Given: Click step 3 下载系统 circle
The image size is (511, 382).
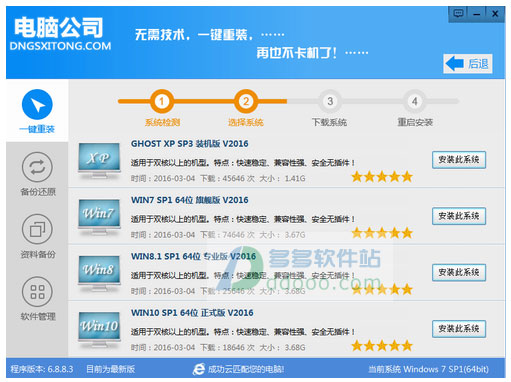Looking at the screenshot, I should click(x=330, y=101).
